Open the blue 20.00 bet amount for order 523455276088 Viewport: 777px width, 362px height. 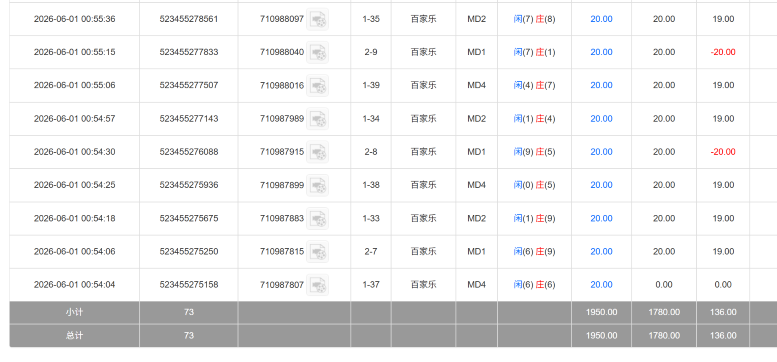[x=601, y=152]
